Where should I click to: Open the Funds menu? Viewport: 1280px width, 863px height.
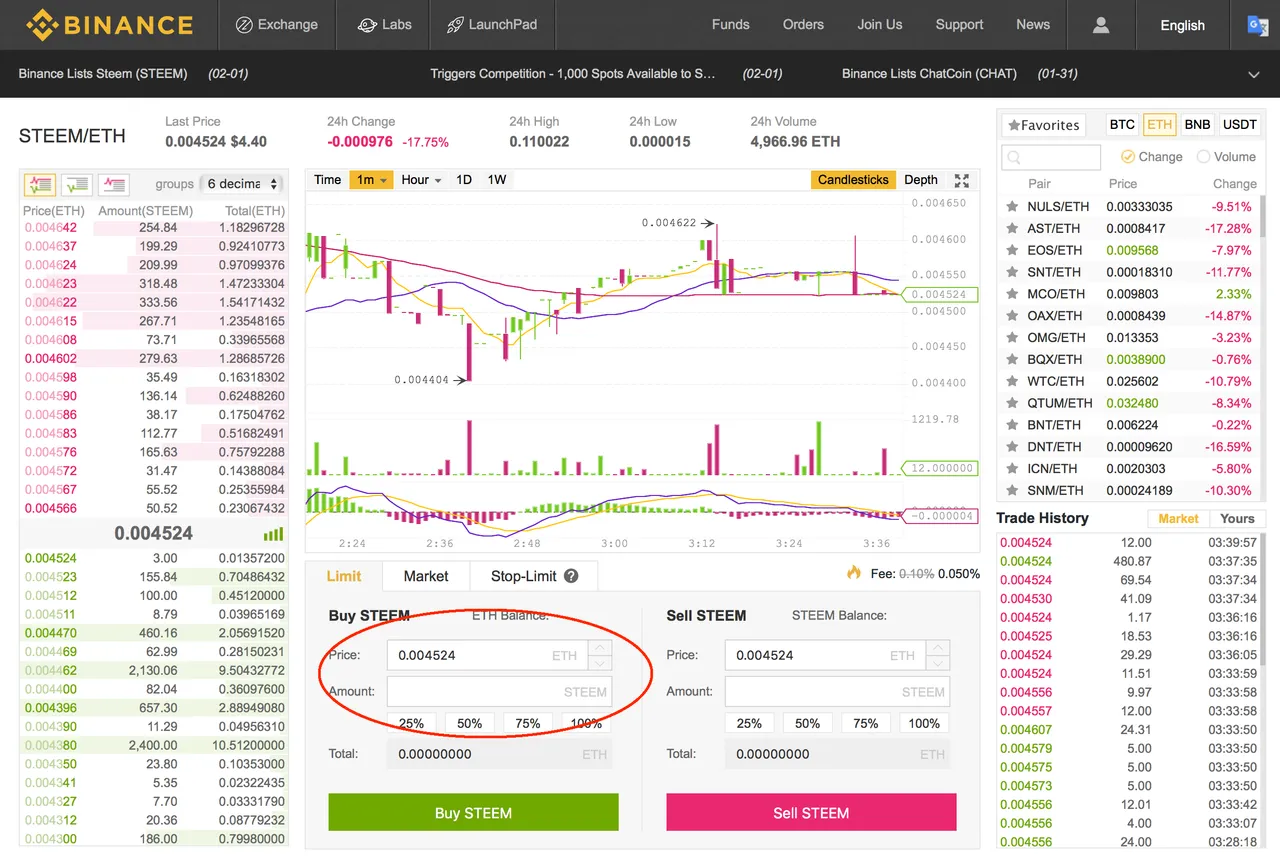pyautogui.click(x=730, y=25)
